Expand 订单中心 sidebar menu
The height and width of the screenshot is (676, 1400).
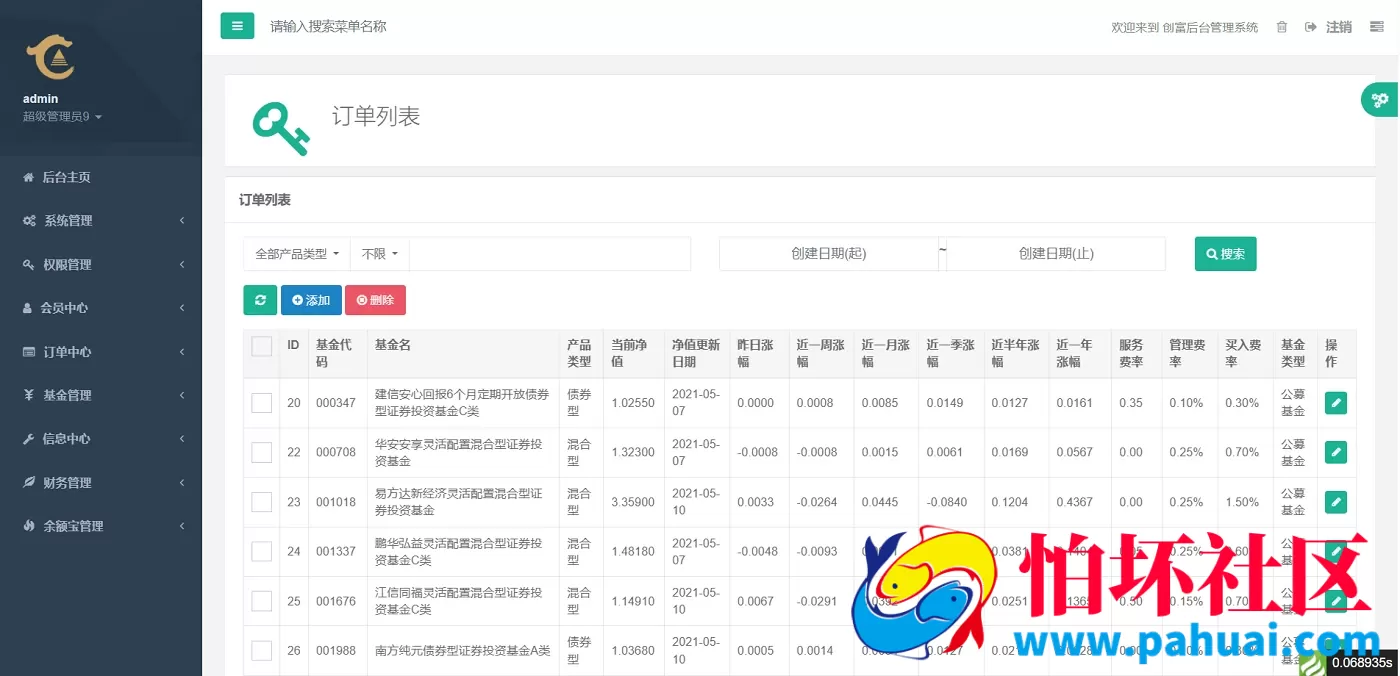tap(101, 352)
